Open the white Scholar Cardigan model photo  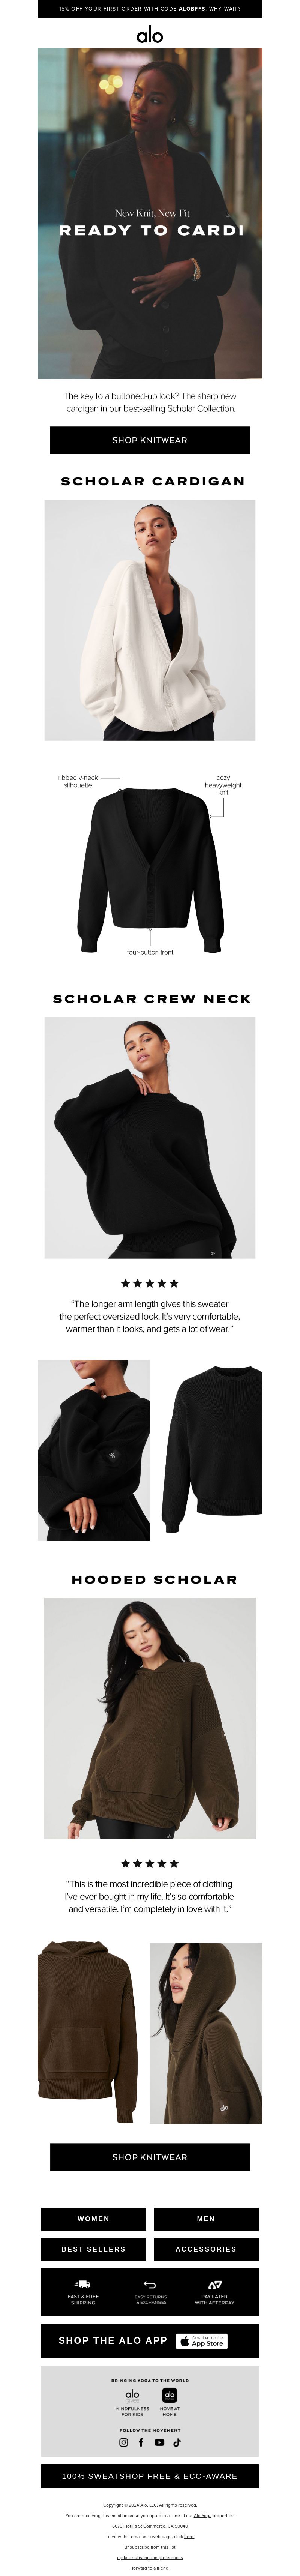pyautogui.click(x=150, y=620)
